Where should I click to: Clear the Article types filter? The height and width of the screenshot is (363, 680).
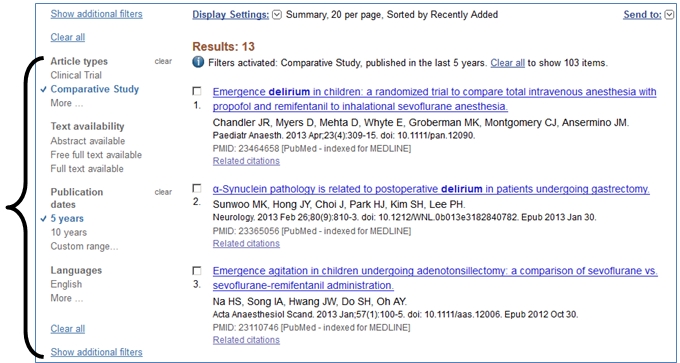pos(163,61)
